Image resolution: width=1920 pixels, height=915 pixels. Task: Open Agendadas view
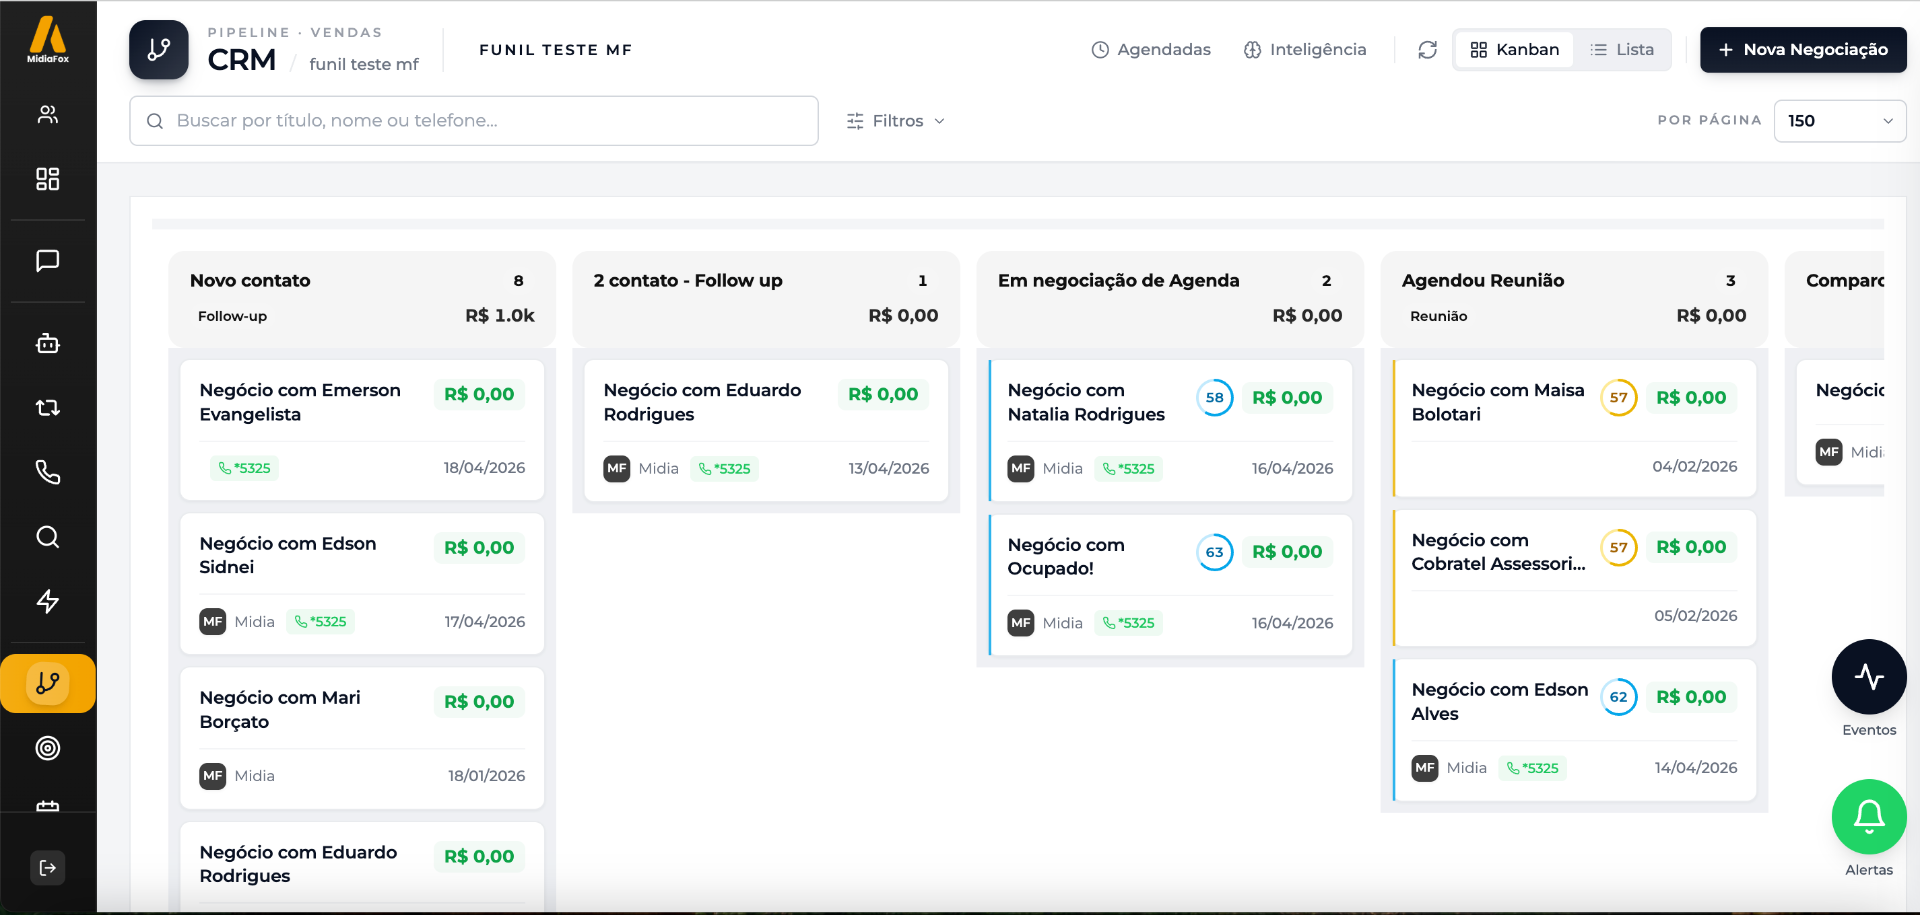pyautogui.click(x=1151, y=50)
